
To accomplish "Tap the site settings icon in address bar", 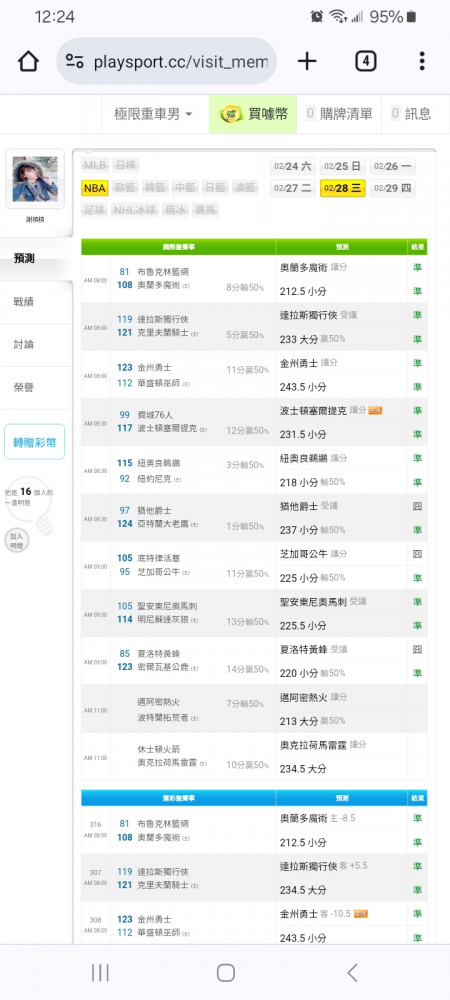I will (75, 62).
